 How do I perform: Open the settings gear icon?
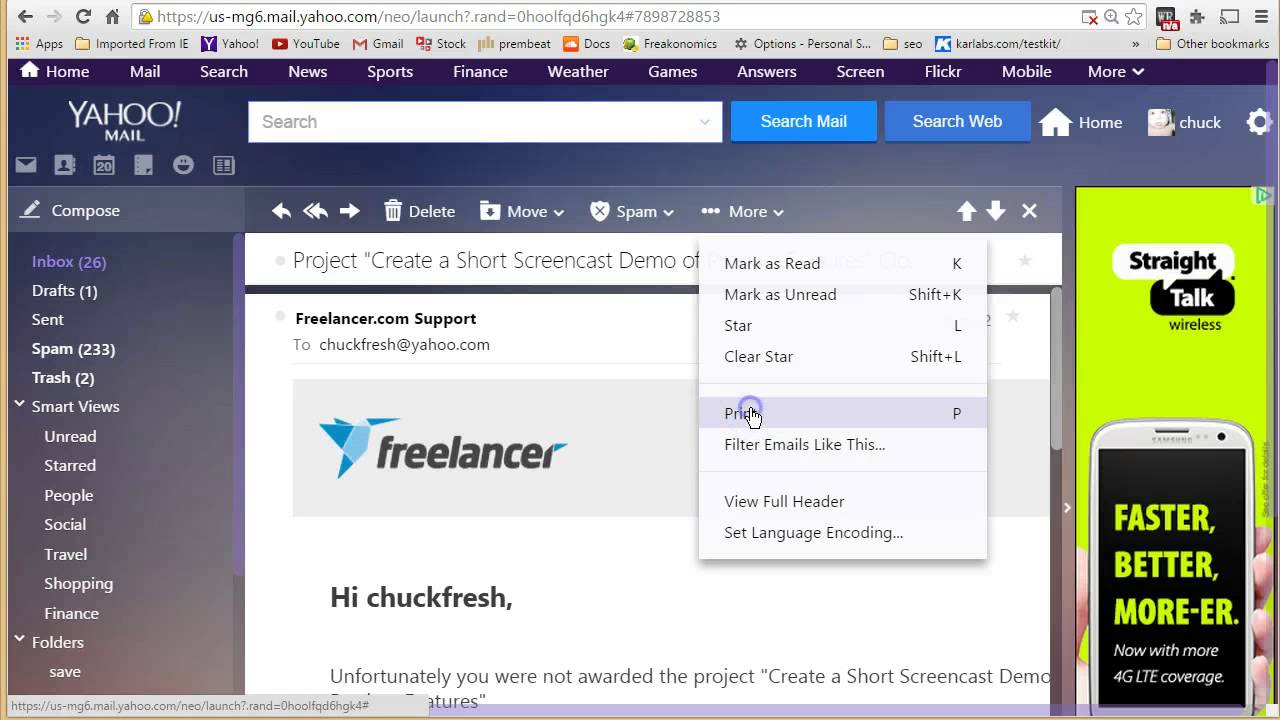pyautogui.click(x=1258, y=122)
